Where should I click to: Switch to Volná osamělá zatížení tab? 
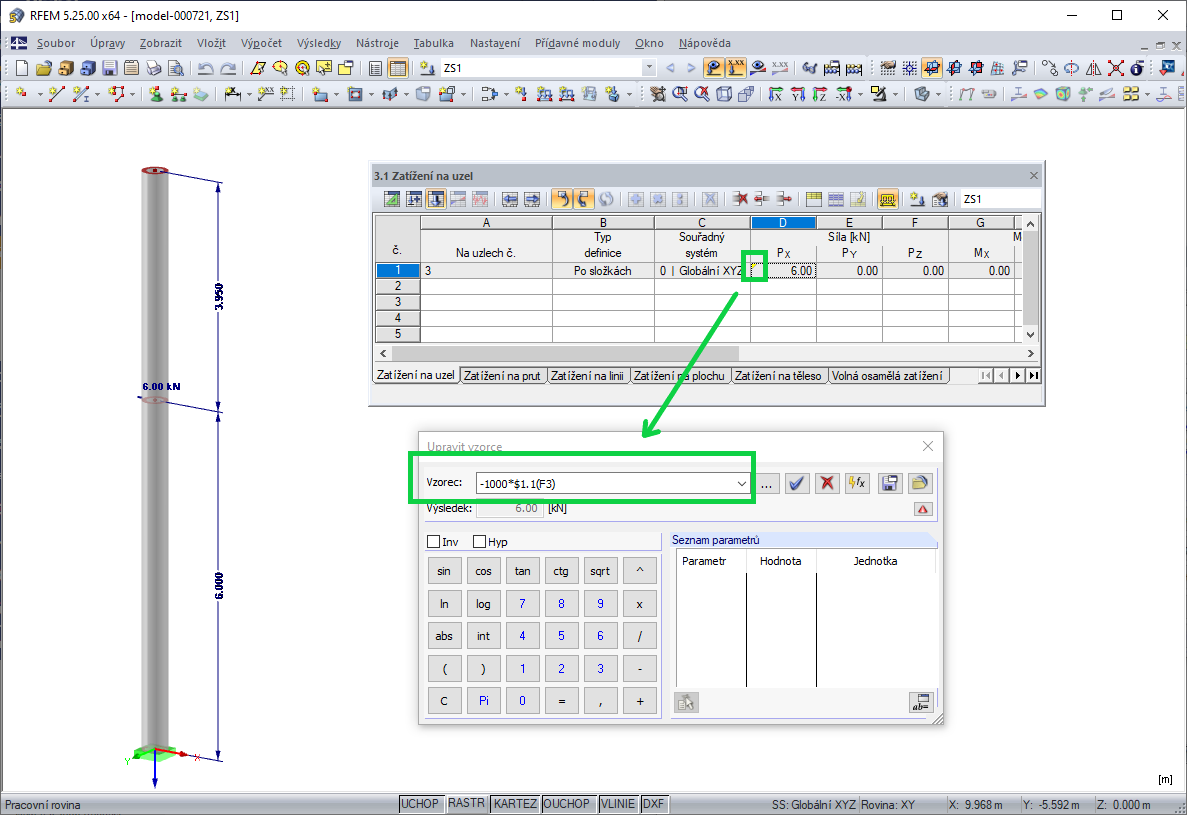[x=886, y=375]
